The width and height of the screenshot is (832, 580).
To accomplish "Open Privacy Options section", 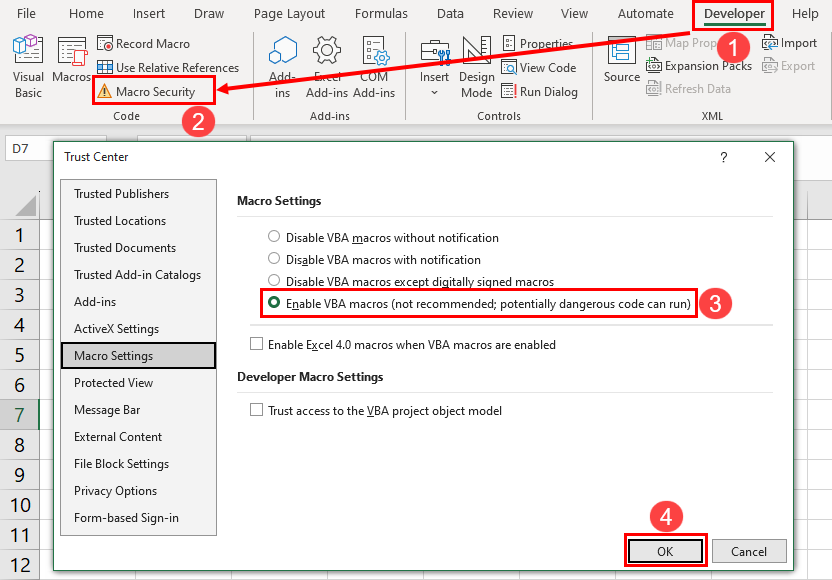I will [x=138, y=491].
